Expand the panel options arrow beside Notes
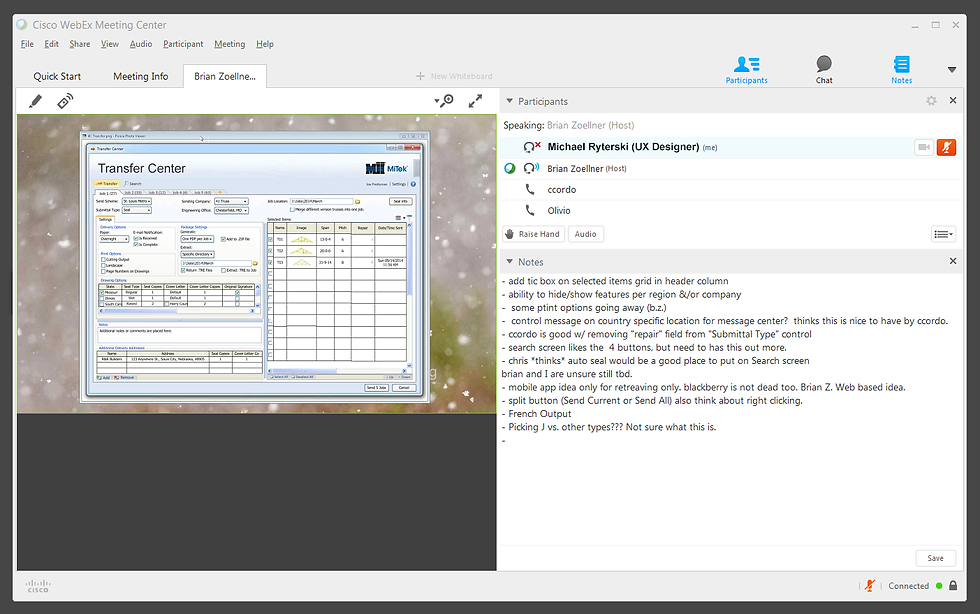Screen dimensions: 980x614 click(951, 69)
